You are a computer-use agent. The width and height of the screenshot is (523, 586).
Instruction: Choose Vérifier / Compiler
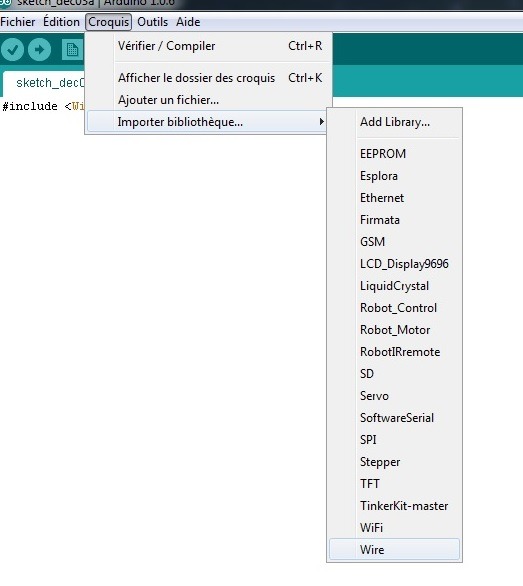(209, 46)
